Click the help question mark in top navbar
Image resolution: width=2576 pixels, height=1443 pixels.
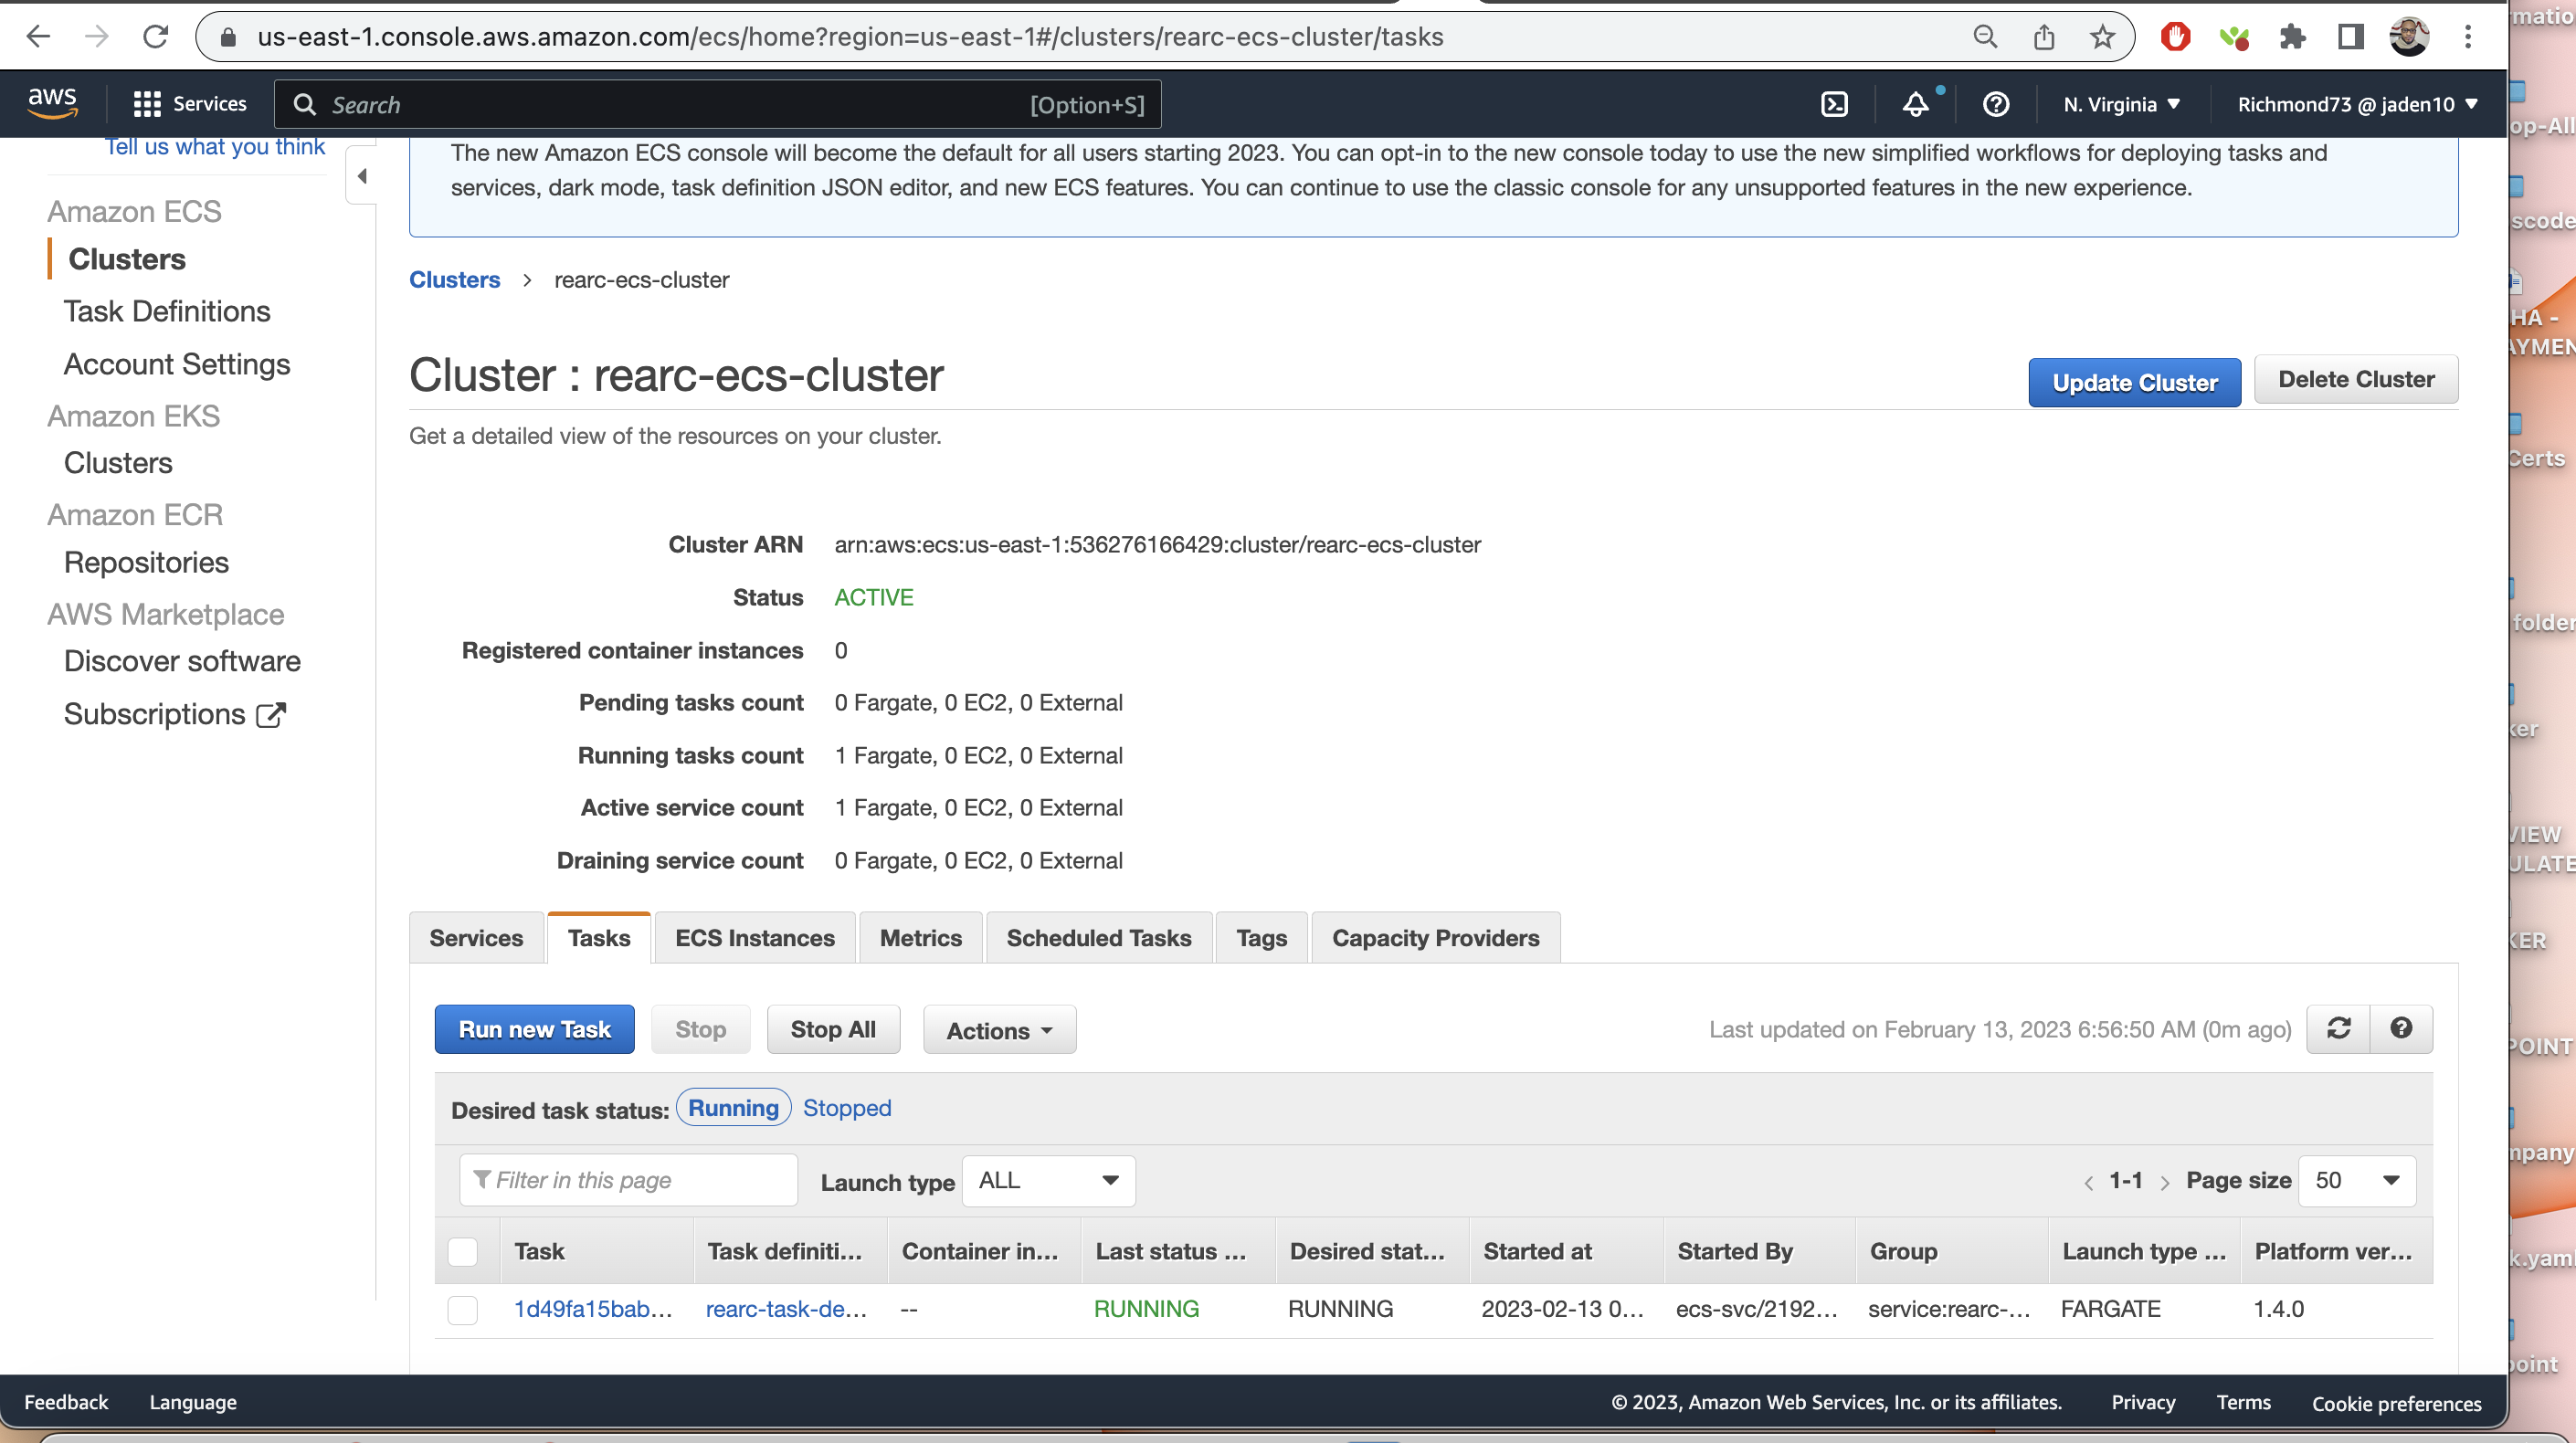click(1995, 104)
